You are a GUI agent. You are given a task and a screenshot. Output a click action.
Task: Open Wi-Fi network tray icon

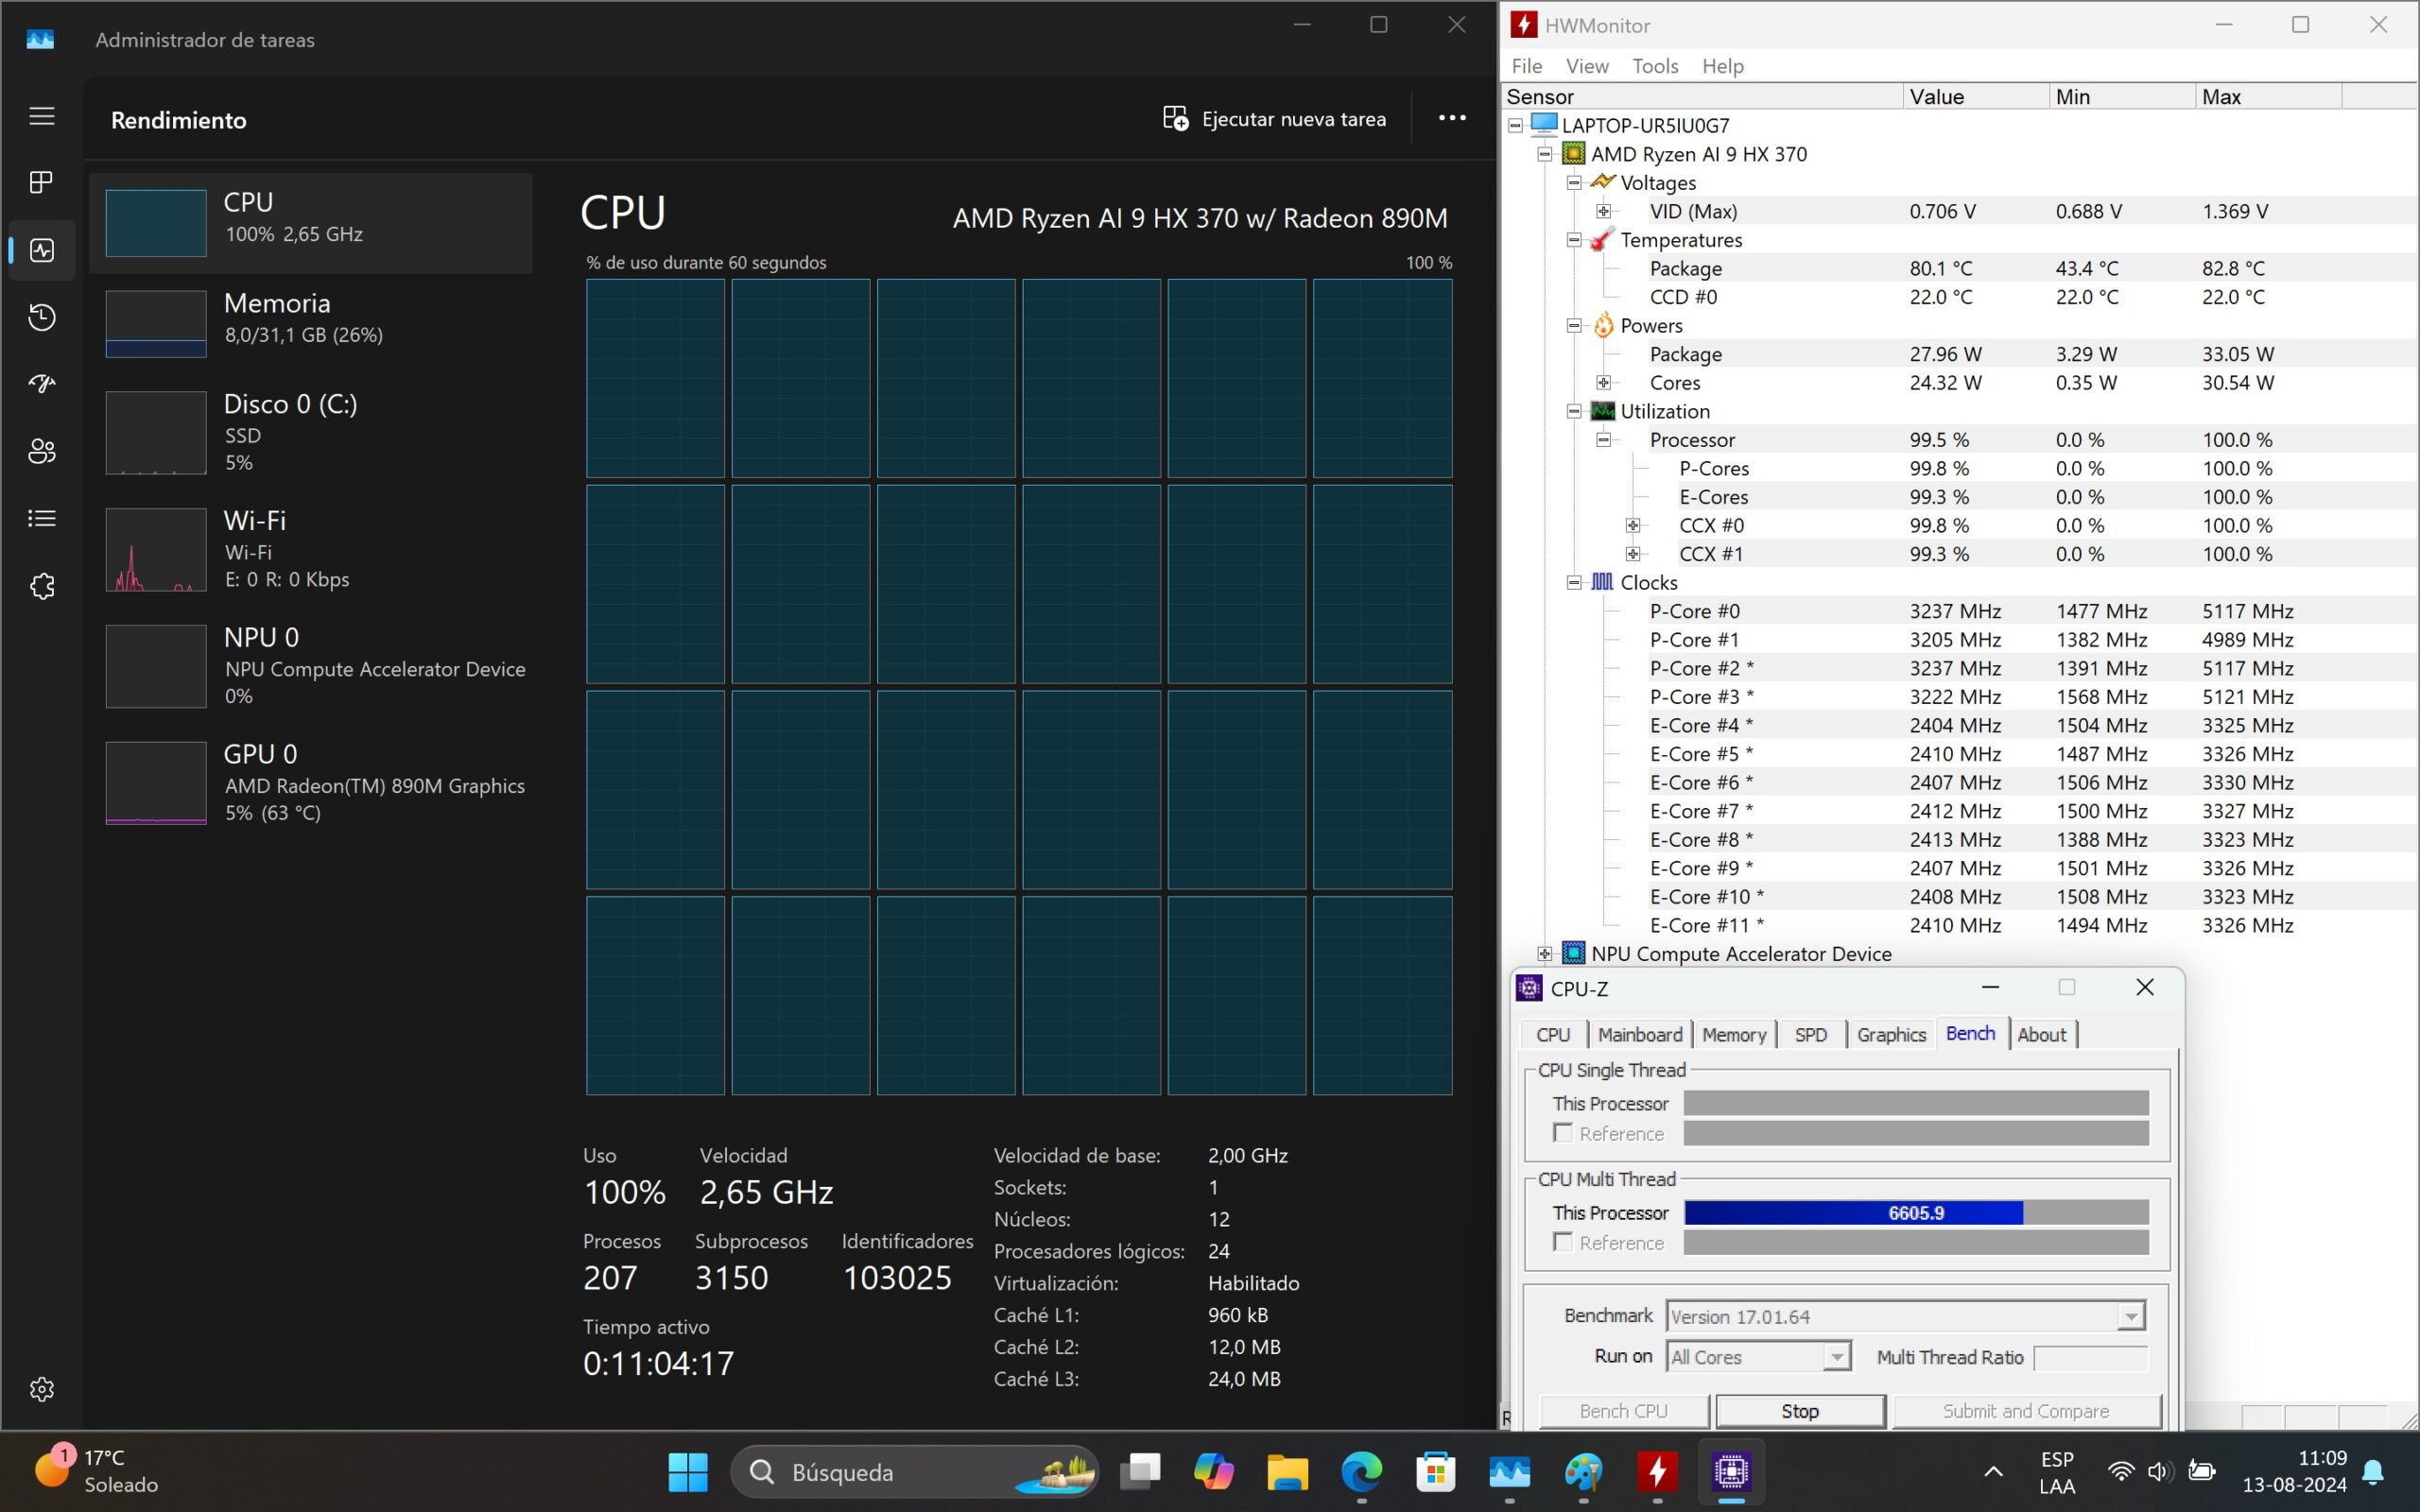coord(2121,1472)
